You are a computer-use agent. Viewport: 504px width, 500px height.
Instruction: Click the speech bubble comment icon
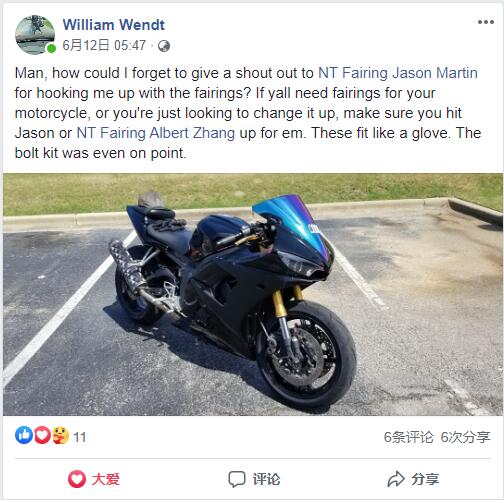click(237, 479)
